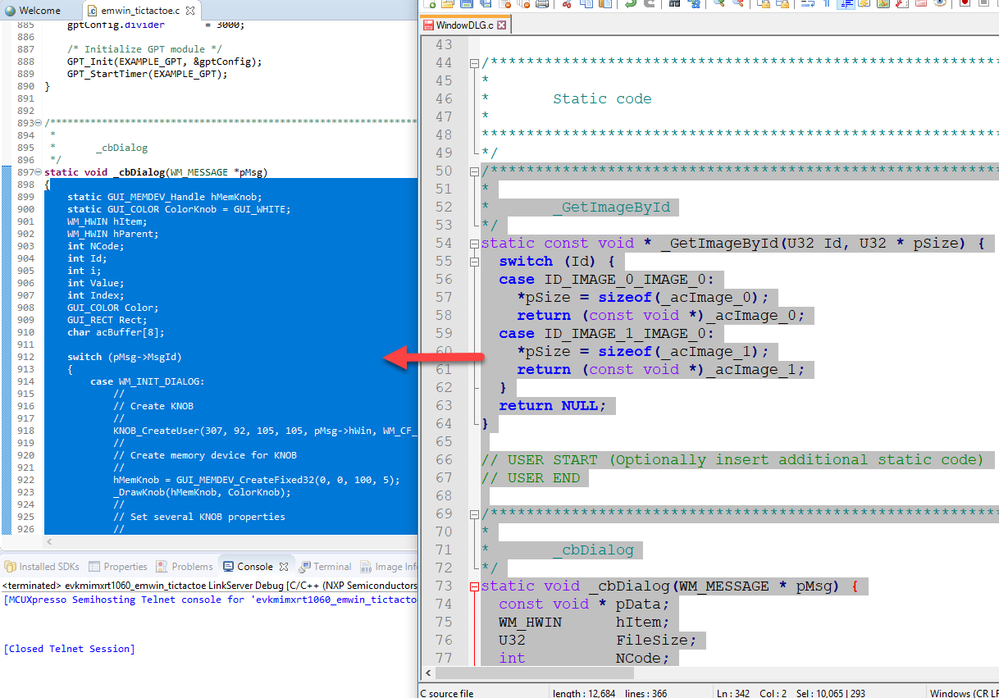This screenshot has height=698, width=999.
Task: Collapse the switch block fold at line 55
Action: click(474, 262)
